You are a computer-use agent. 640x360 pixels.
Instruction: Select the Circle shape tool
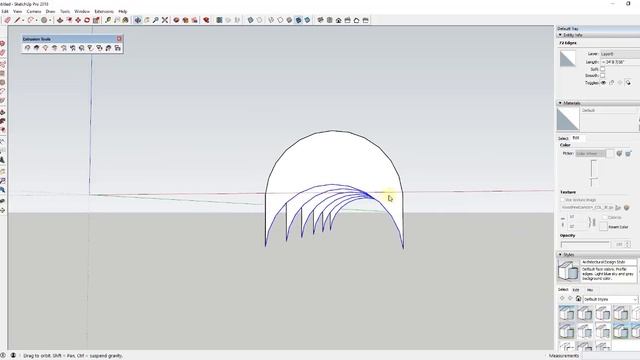click(x=44, y=20)
